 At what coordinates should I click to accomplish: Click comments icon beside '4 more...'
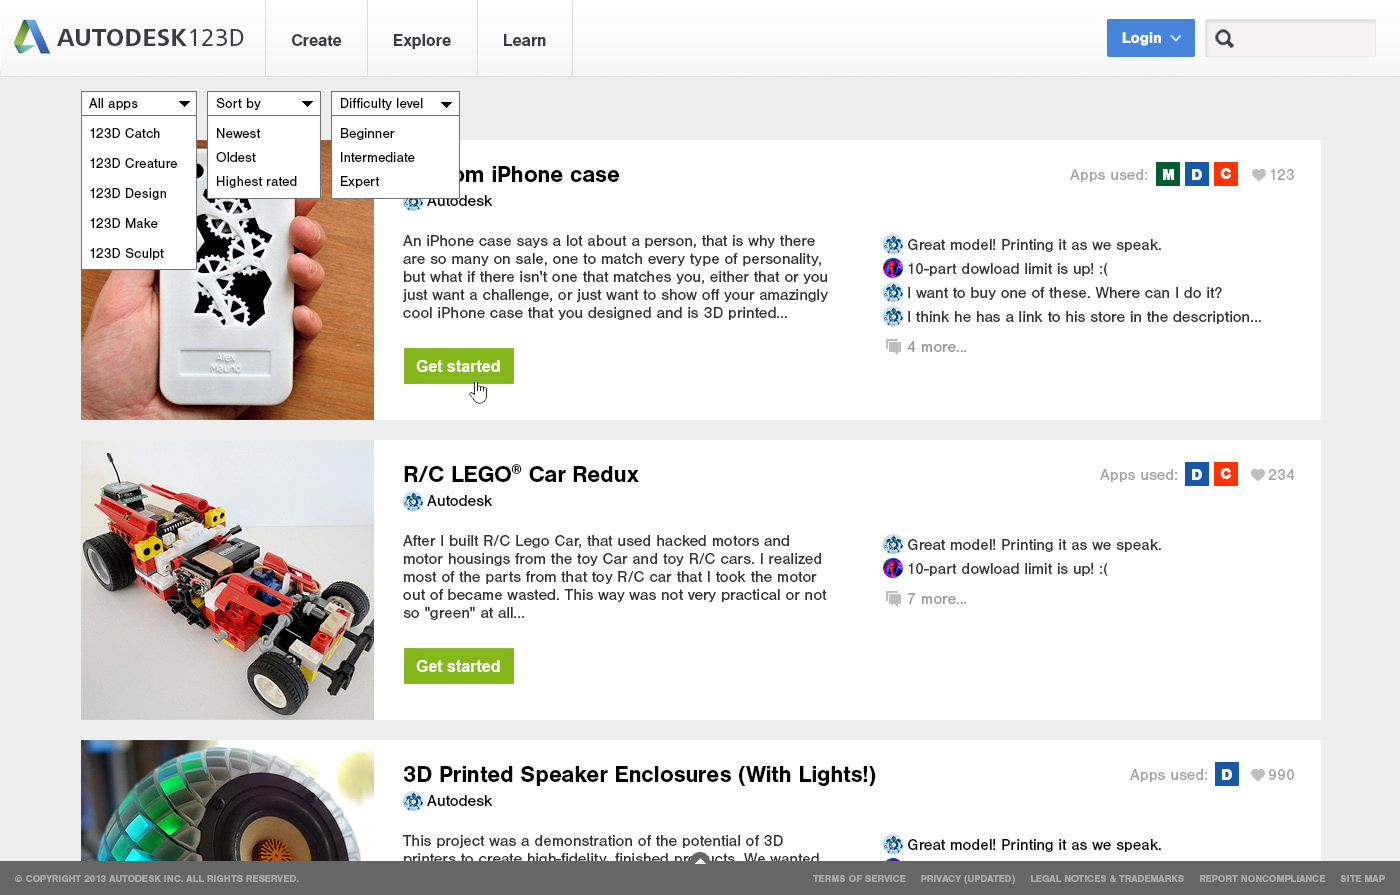893,347
